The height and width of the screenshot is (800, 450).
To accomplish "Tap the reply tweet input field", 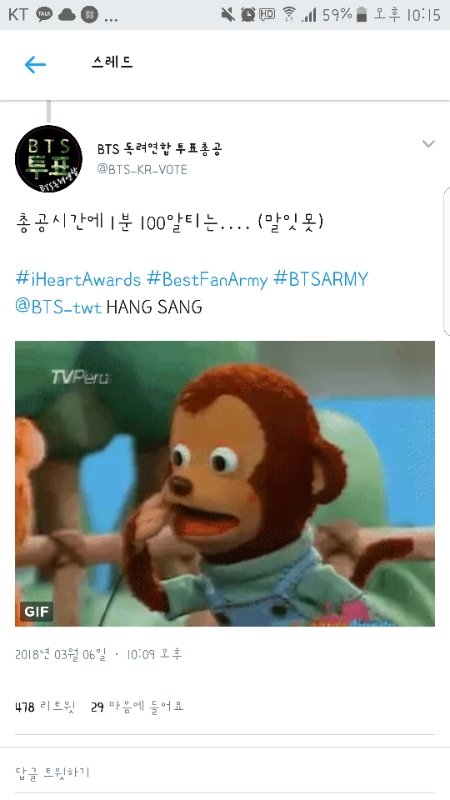I will point(225,772).
